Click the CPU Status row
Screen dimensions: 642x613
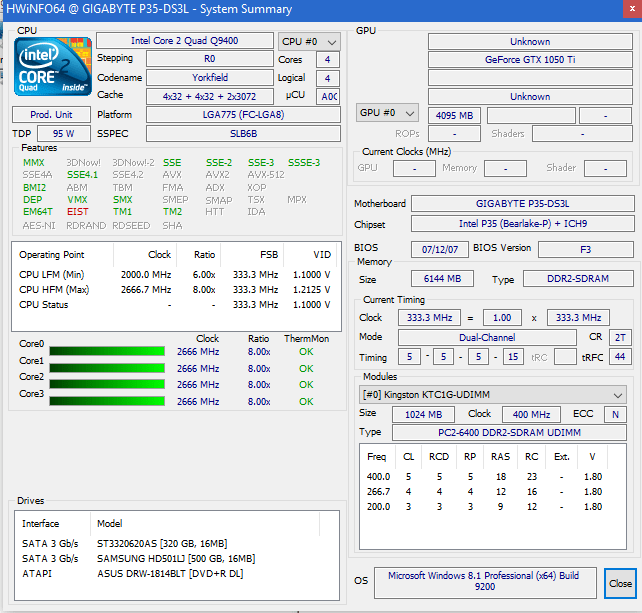[x=175, y=305]
